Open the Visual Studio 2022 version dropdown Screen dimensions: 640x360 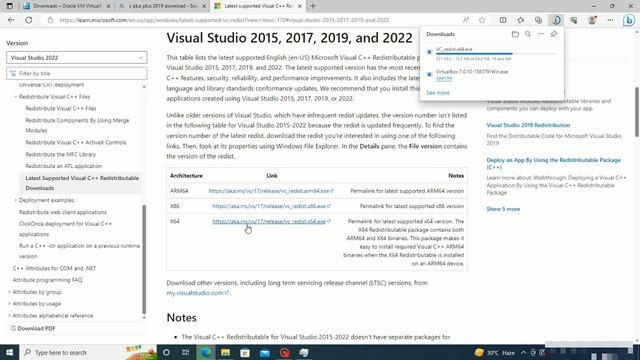click(x=76, y=58)
